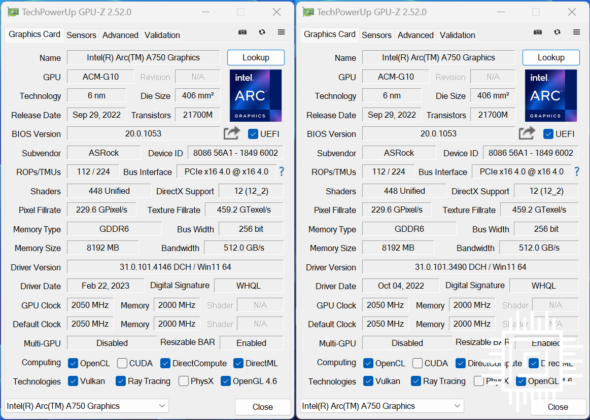Click BIOS Version 20.0.1053 field in left window
Image resolution: width=590 pixels, height=420 pixels.
pos(143,134)
